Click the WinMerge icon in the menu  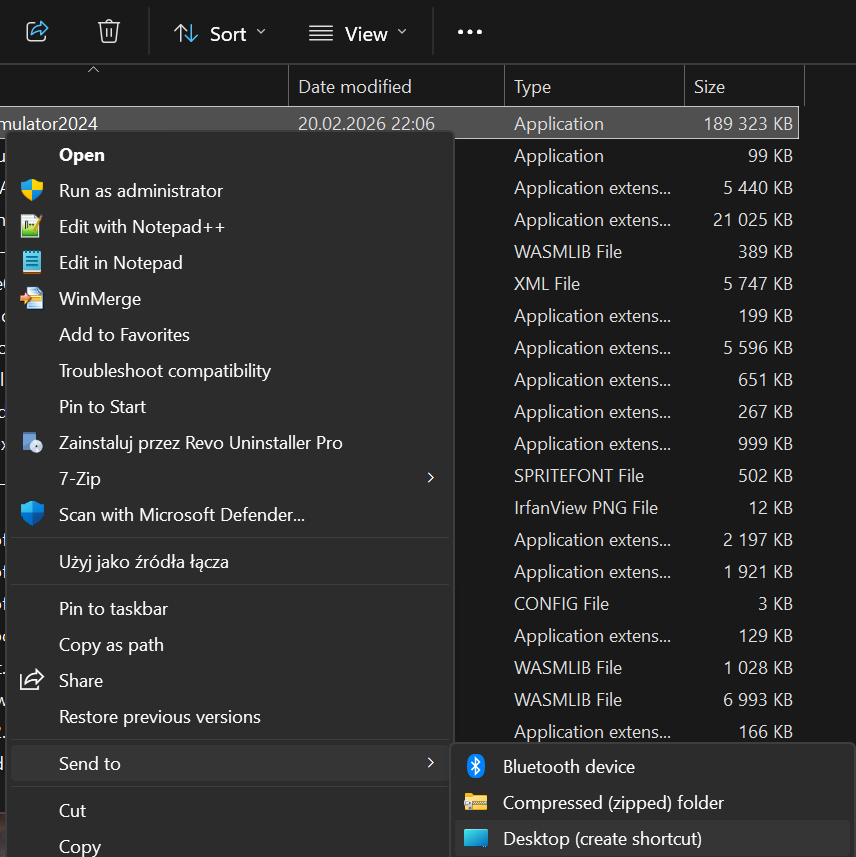pos(32,299)
